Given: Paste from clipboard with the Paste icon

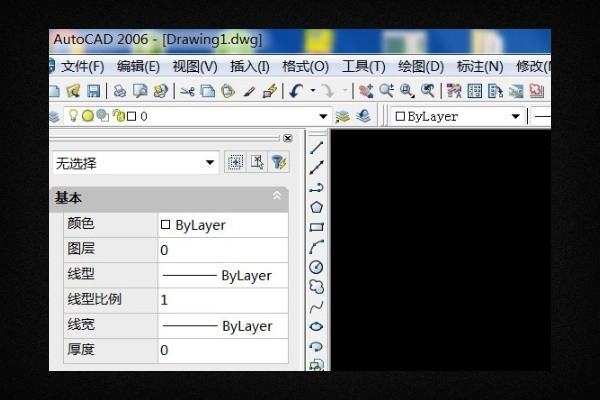Looking at the screenshot, I should pyautogui.click(x=228, y=91).
